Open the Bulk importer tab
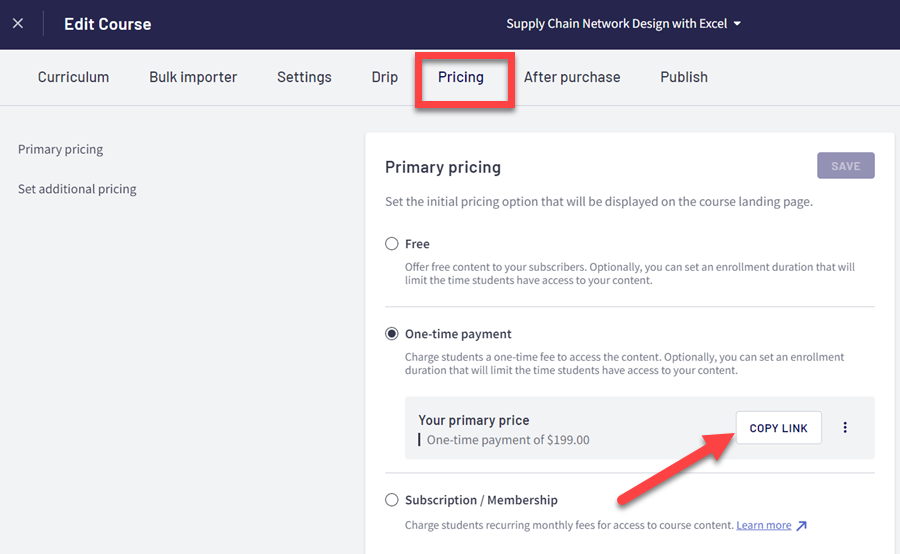Image resolution: width=900 pixels, height=554 pixels. [x=193, y=77]
